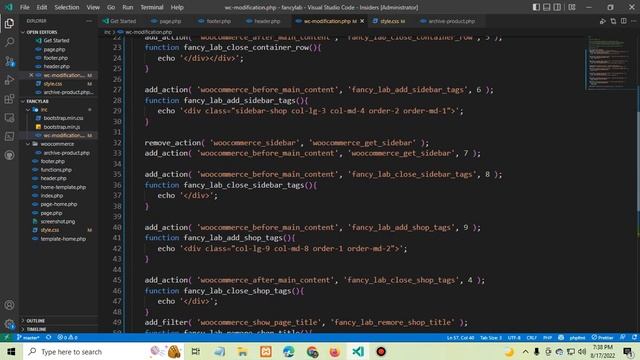Switch to the style.css editor tab
Screen dimensions: 640x360
[389, 21]
